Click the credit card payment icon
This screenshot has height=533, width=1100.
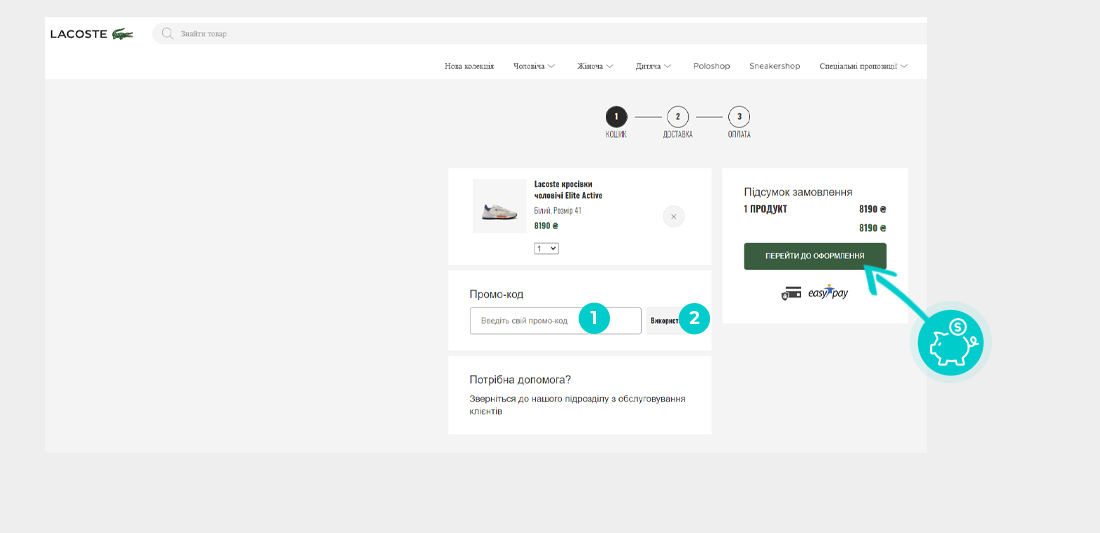coord(791,294)
